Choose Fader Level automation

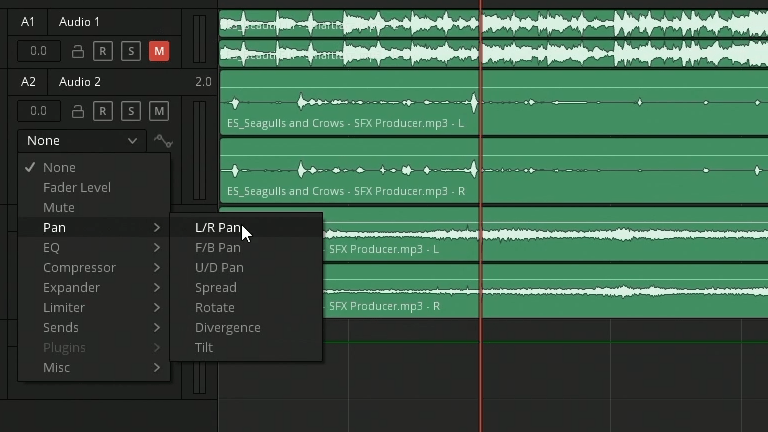tap(94, 188)
